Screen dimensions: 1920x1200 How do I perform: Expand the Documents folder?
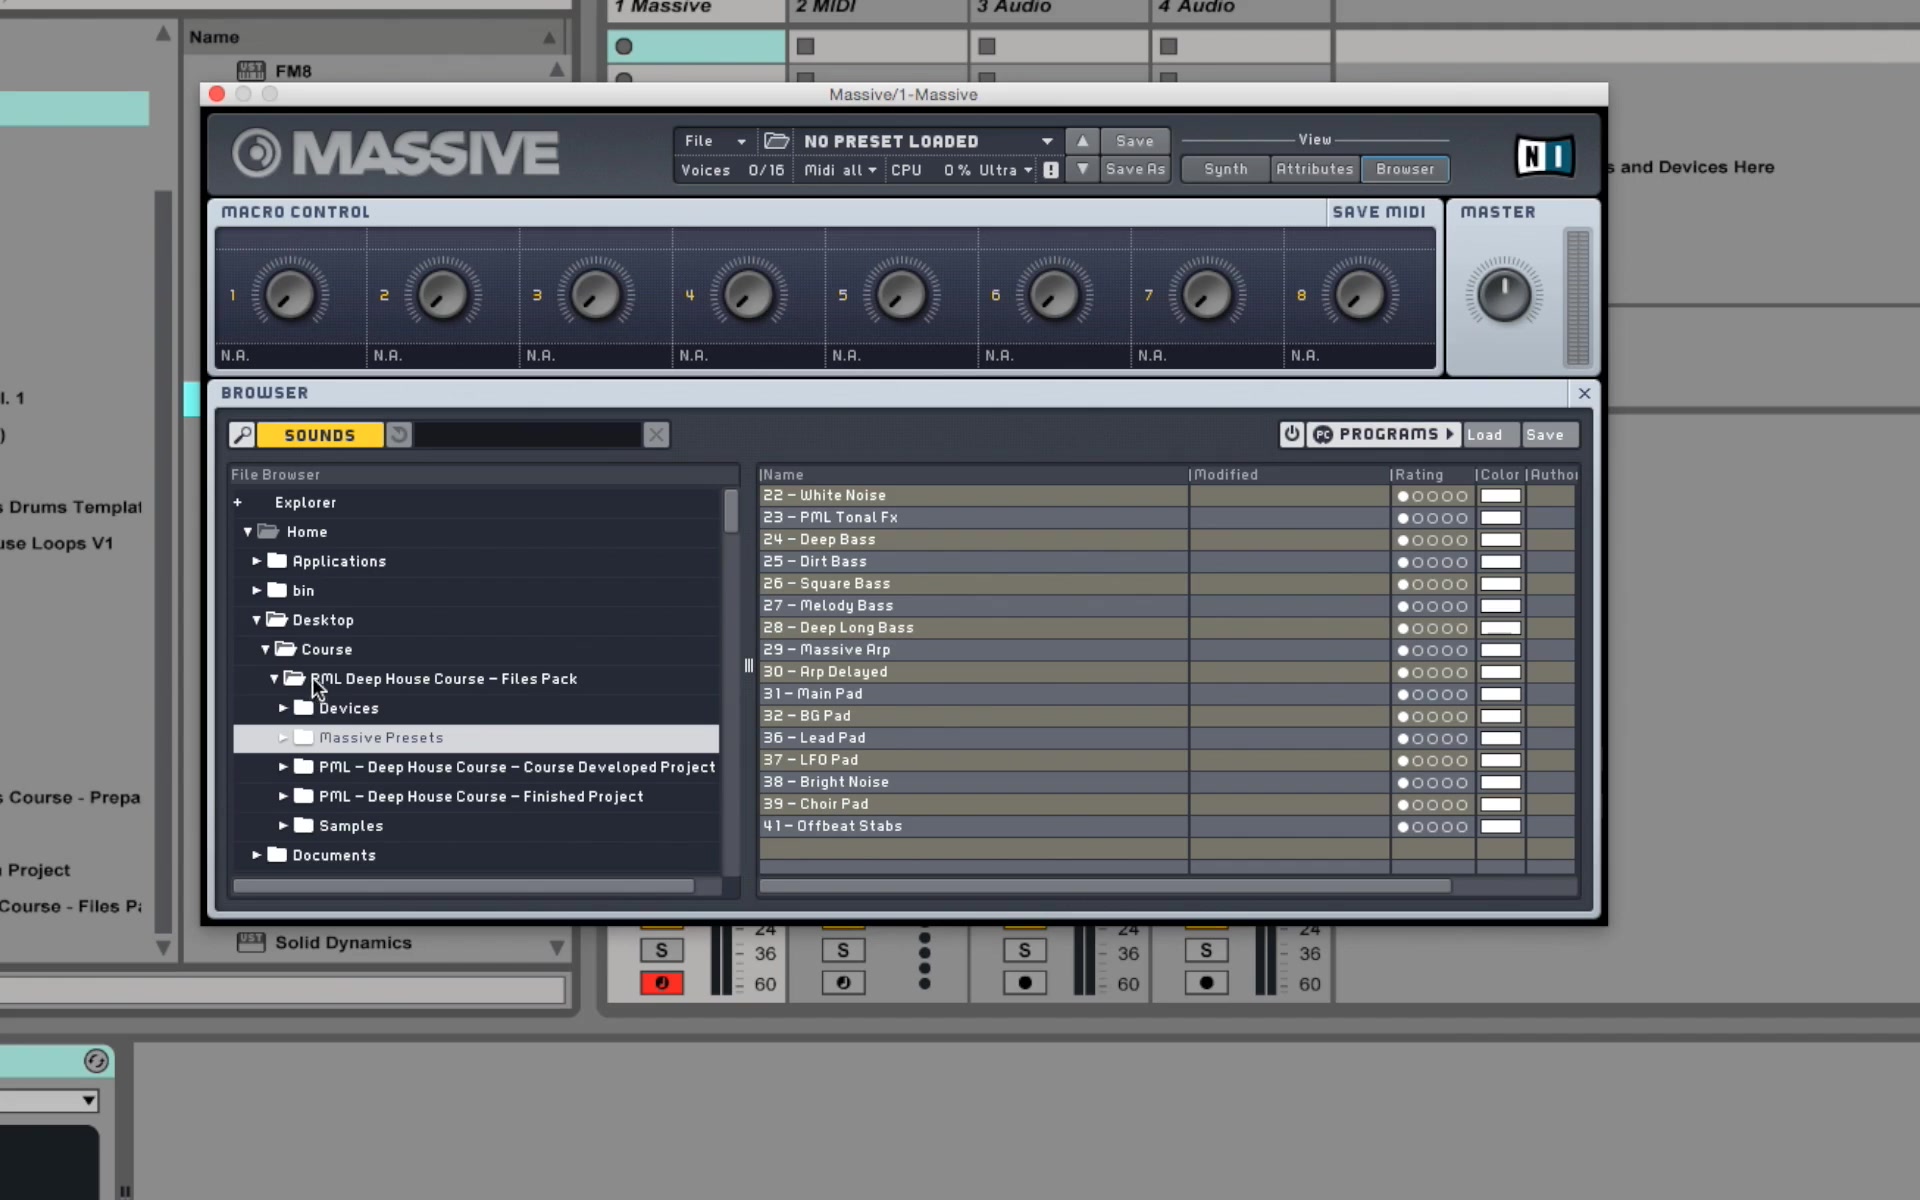pos(257,855)
